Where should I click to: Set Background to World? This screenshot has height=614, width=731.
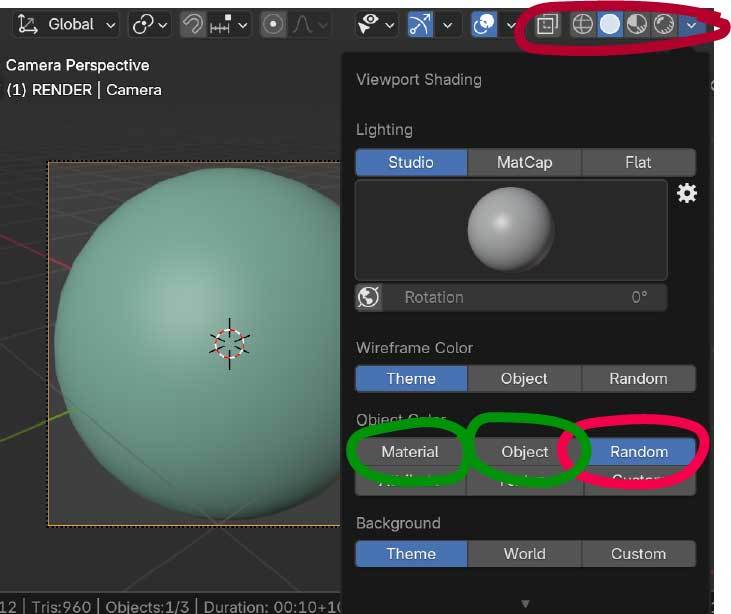click(524, 553)
